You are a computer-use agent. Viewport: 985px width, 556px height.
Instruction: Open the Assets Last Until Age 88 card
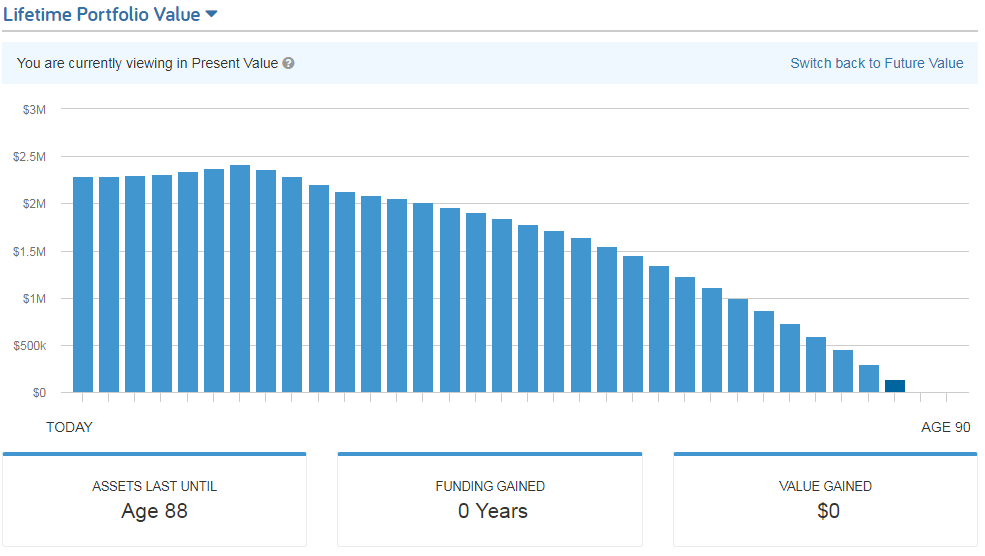pyautogui.click(x=155, y=499)
